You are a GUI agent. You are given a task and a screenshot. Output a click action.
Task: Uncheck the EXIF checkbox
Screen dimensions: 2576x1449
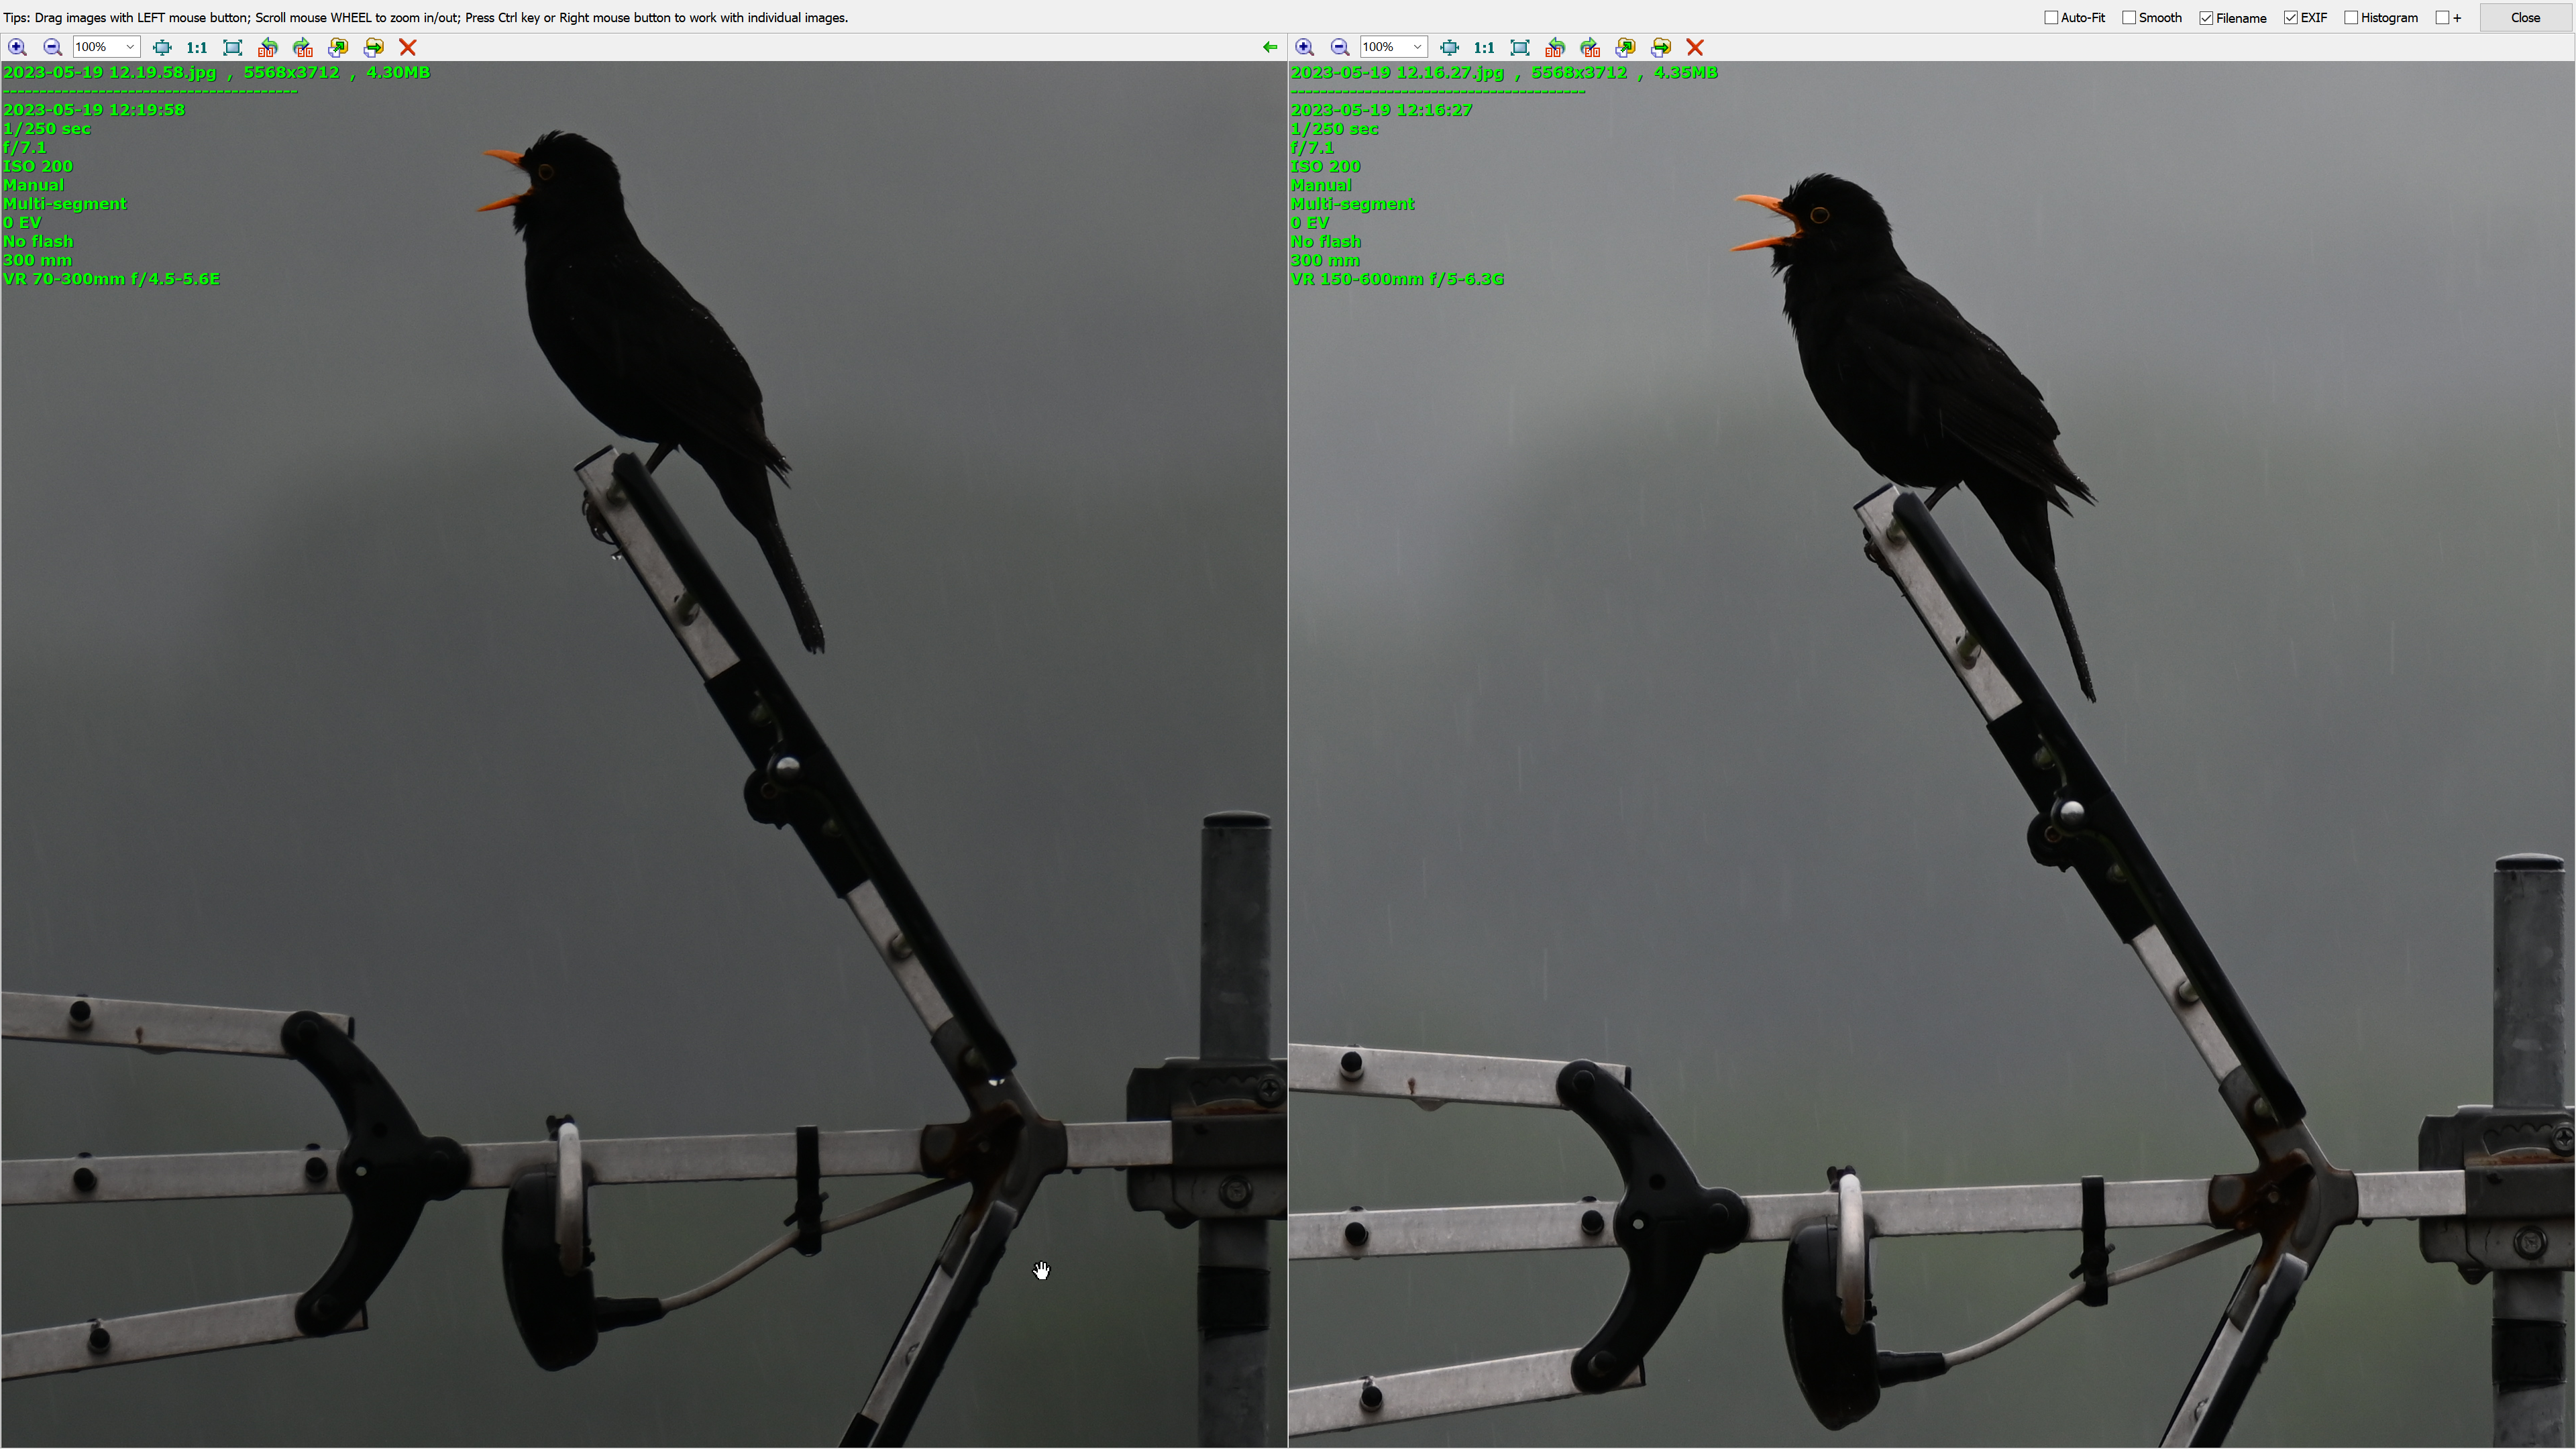pyautogui.click(x=2291, y=18)
